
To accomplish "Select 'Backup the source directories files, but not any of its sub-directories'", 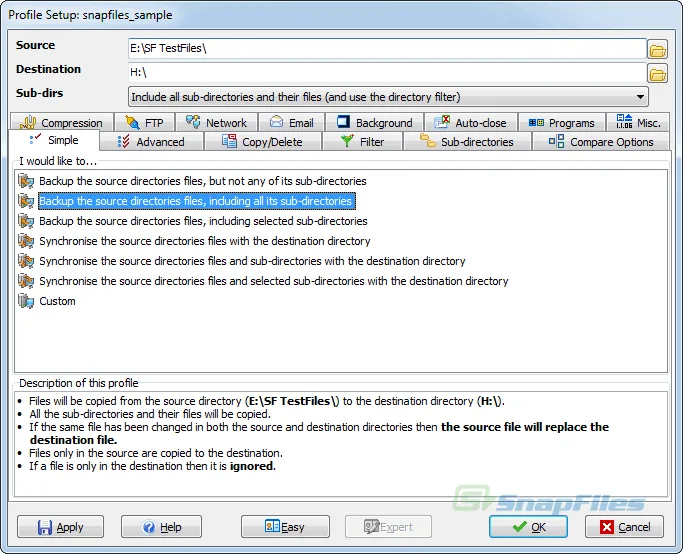I will point(203,181).
